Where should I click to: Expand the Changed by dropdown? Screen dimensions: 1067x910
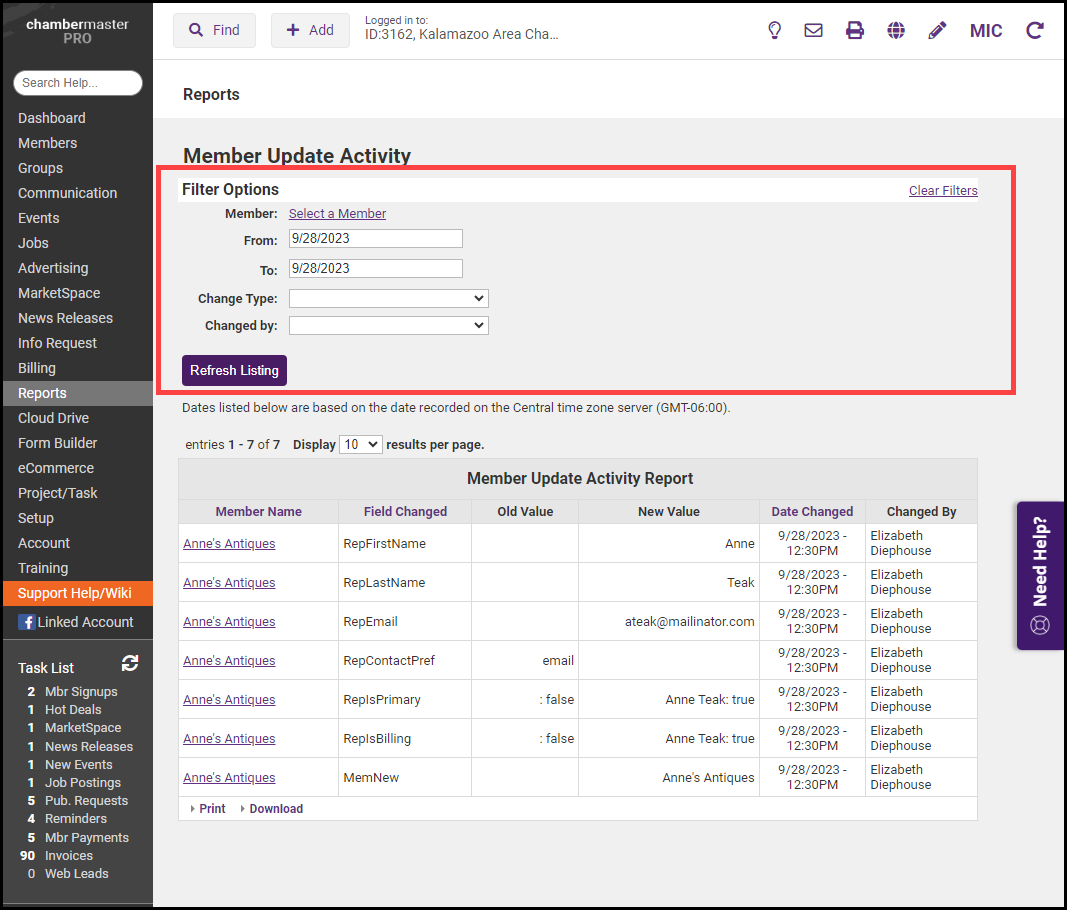[388, 325]
